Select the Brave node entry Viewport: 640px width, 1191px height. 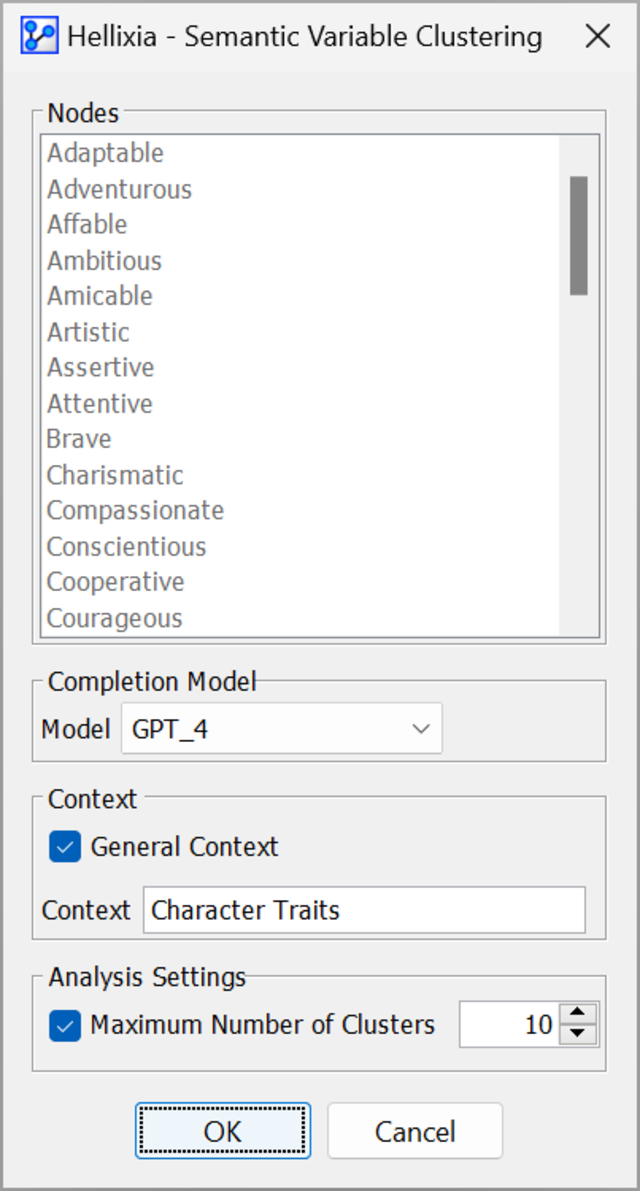79,439
